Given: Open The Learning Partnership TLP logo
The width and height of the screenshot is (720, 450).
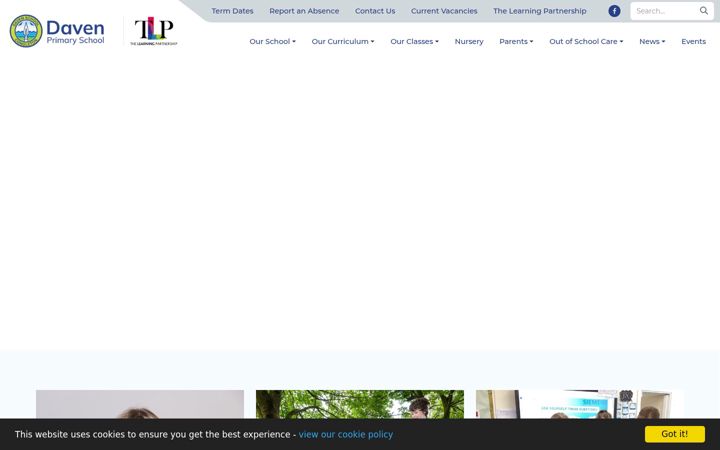Looking at the screenshot, I should point(154,31).
